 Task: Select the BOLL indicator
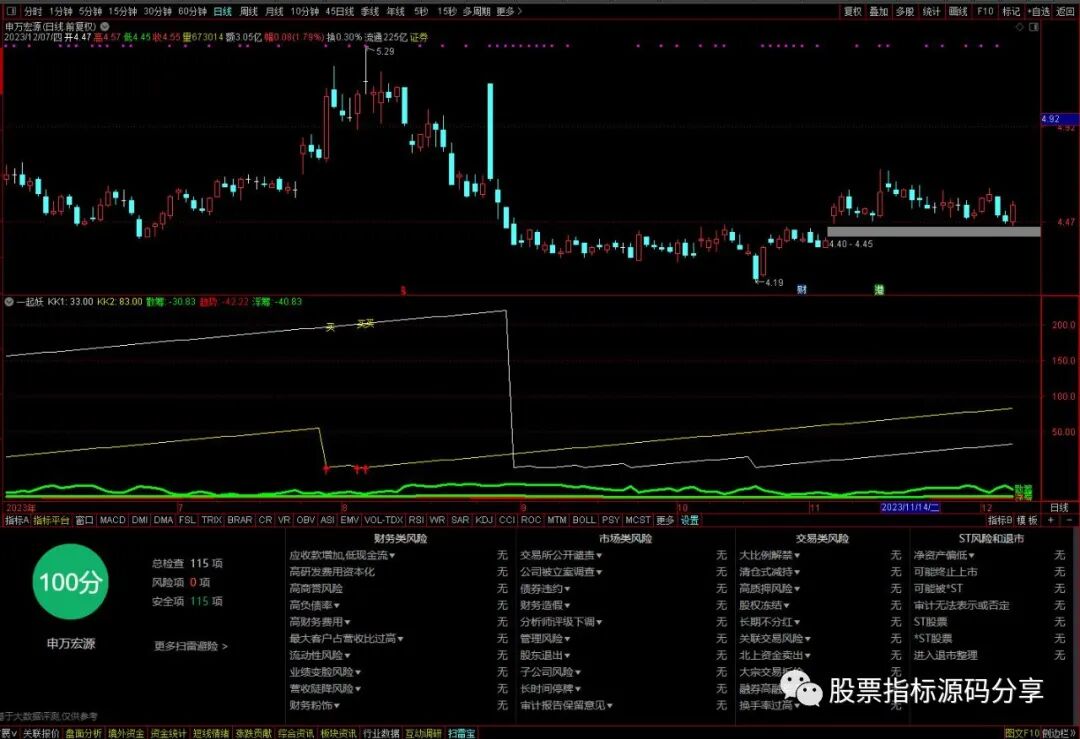(584, 520)
